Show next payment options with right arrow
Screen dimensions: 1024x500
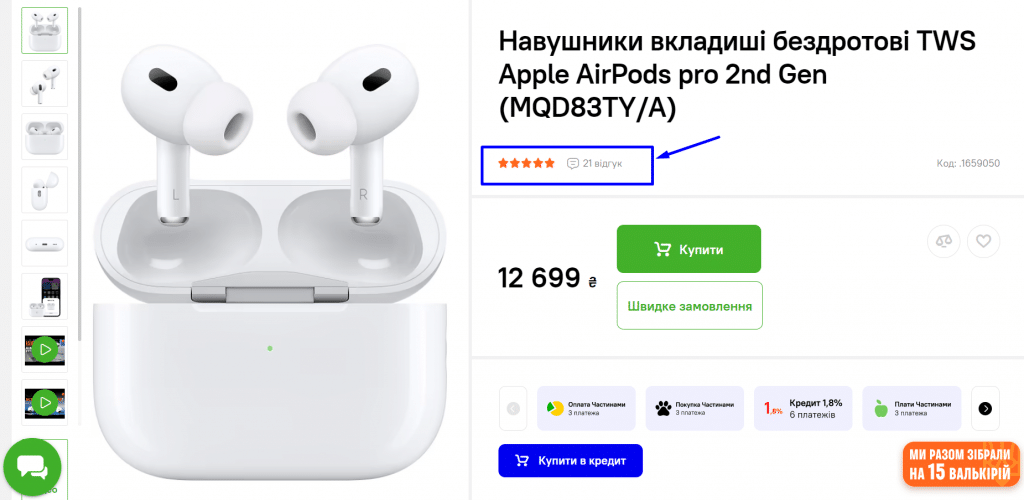[985, 409]
